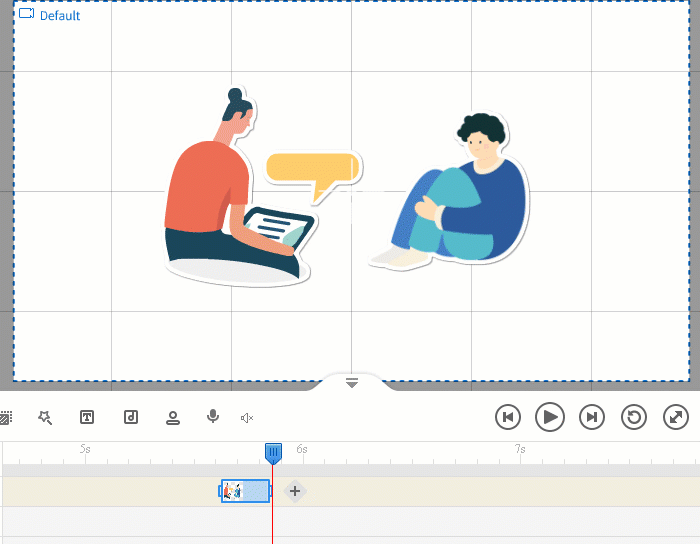Image resolution: width=700 pixels, height=544 pixels.
Task: Click the 7s mark on the ruler
Action: click(520, 449)
